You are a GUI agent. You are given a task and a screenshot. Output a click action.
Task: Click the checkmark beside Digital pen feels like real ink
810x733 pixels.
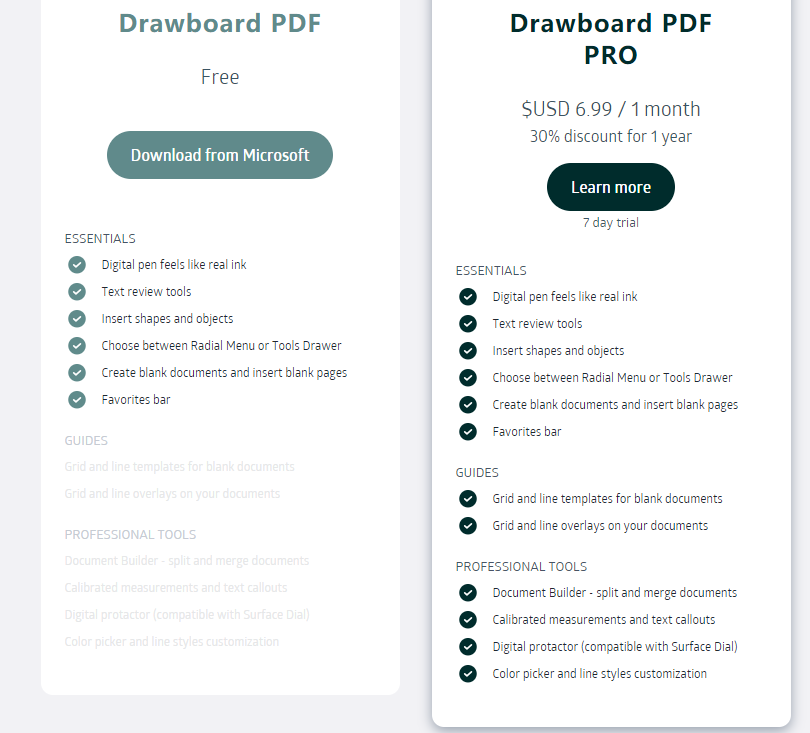point(77,264)
